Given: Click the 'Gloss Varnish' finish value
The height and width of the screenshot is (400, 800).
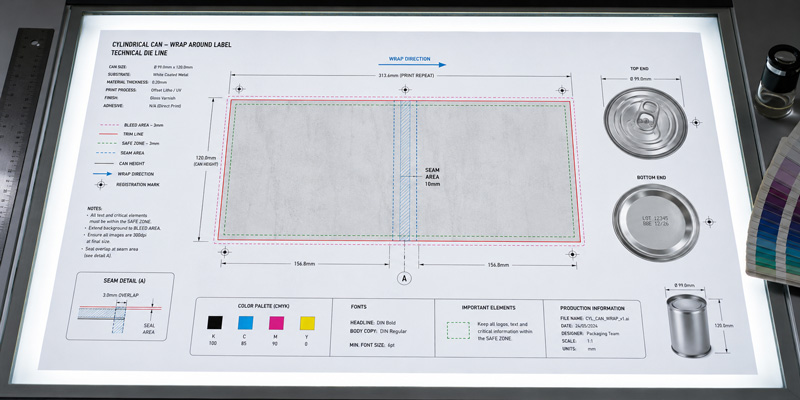Looking at the screenshot, I should pyautogui.click(x=164, y=97).
